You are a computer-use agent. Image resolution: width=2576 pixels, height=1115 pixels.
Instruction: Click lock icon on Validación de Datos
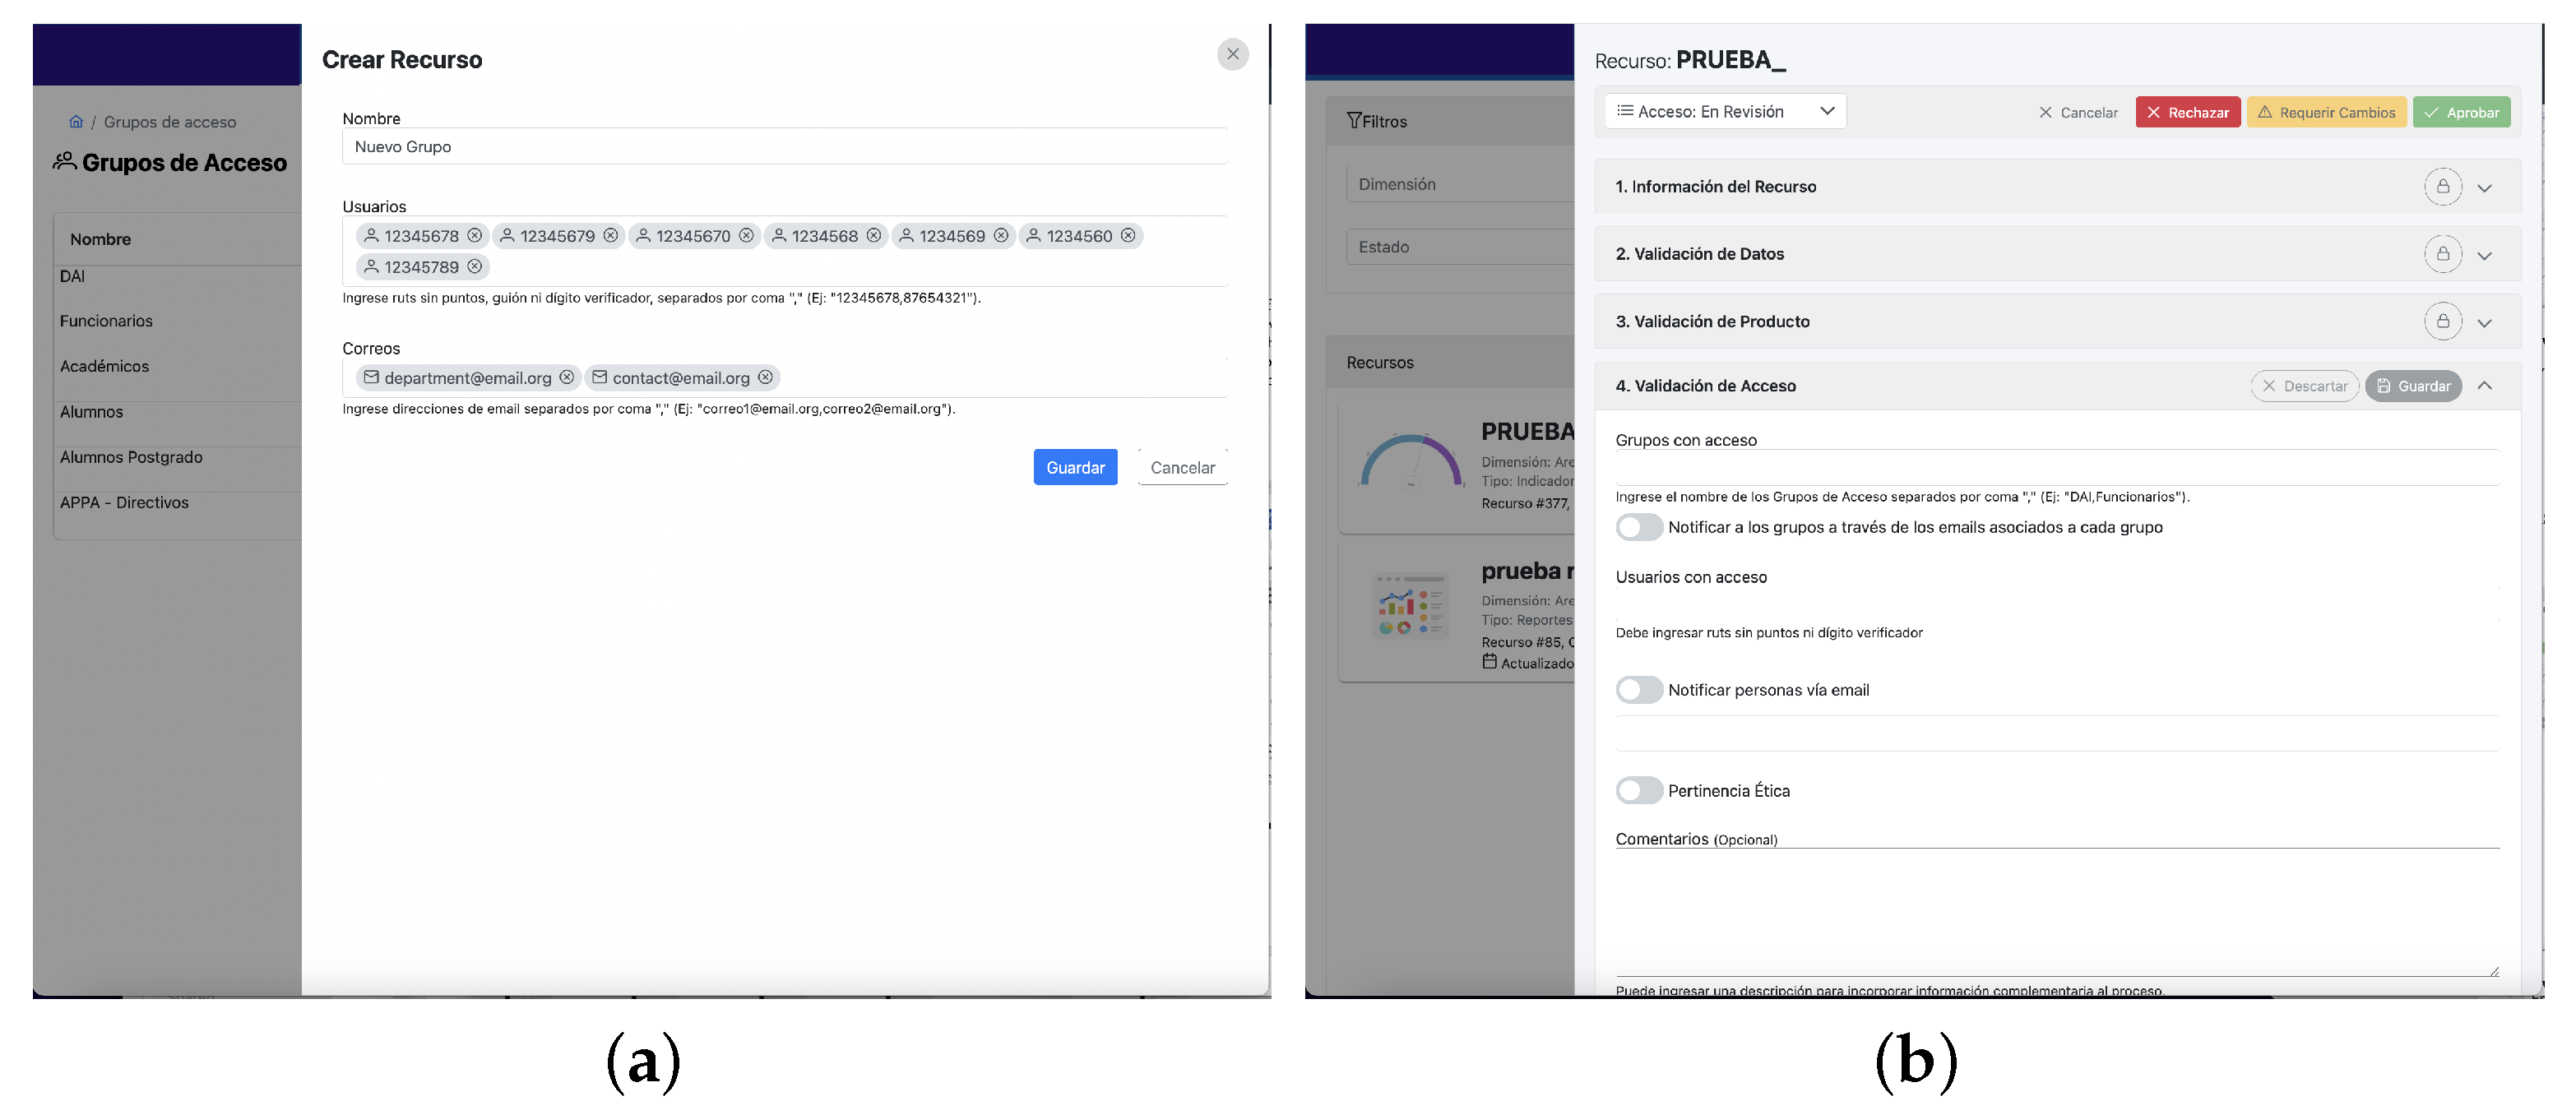tap(2442, 254)
